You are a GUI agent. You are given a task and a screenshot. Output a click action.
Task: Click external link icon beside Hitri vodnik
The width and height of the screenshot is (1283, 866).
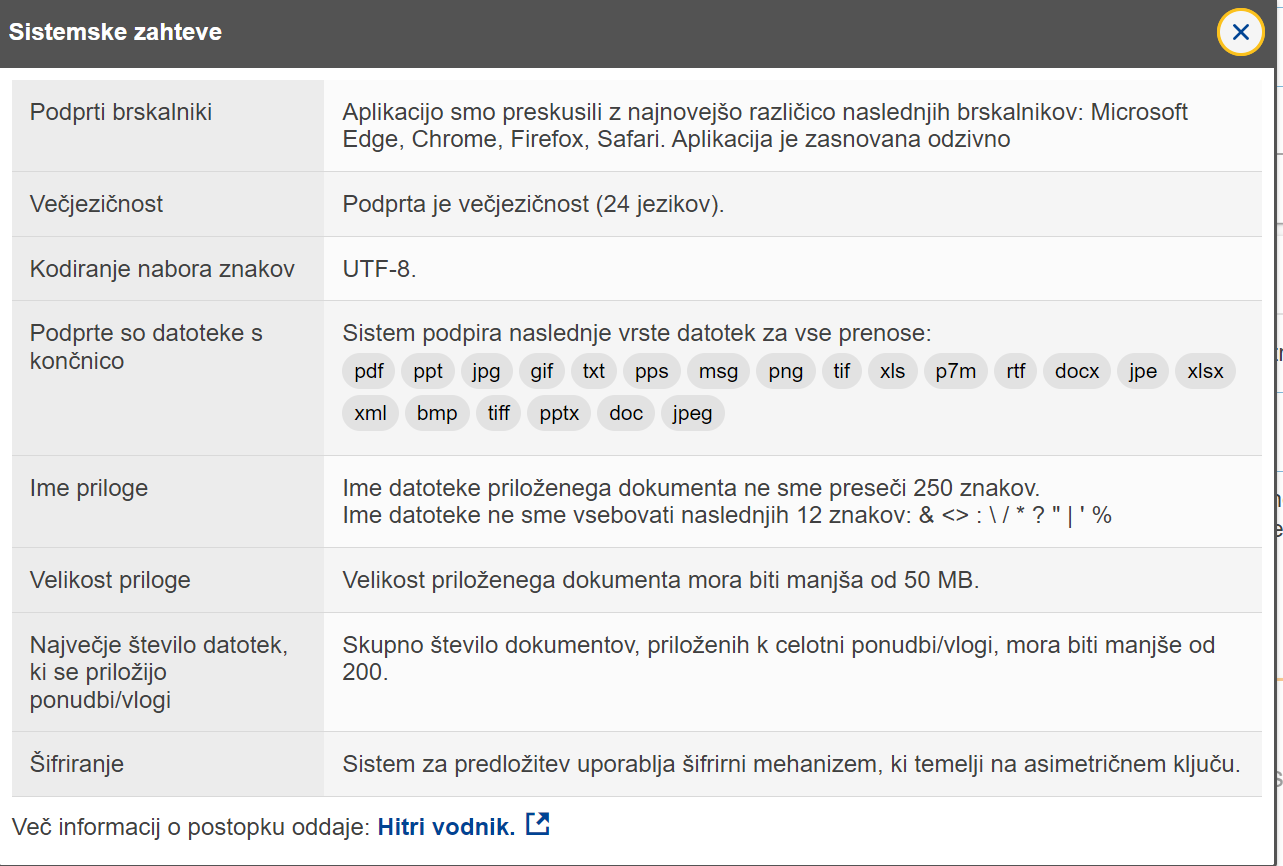click(x=538, y=825)
